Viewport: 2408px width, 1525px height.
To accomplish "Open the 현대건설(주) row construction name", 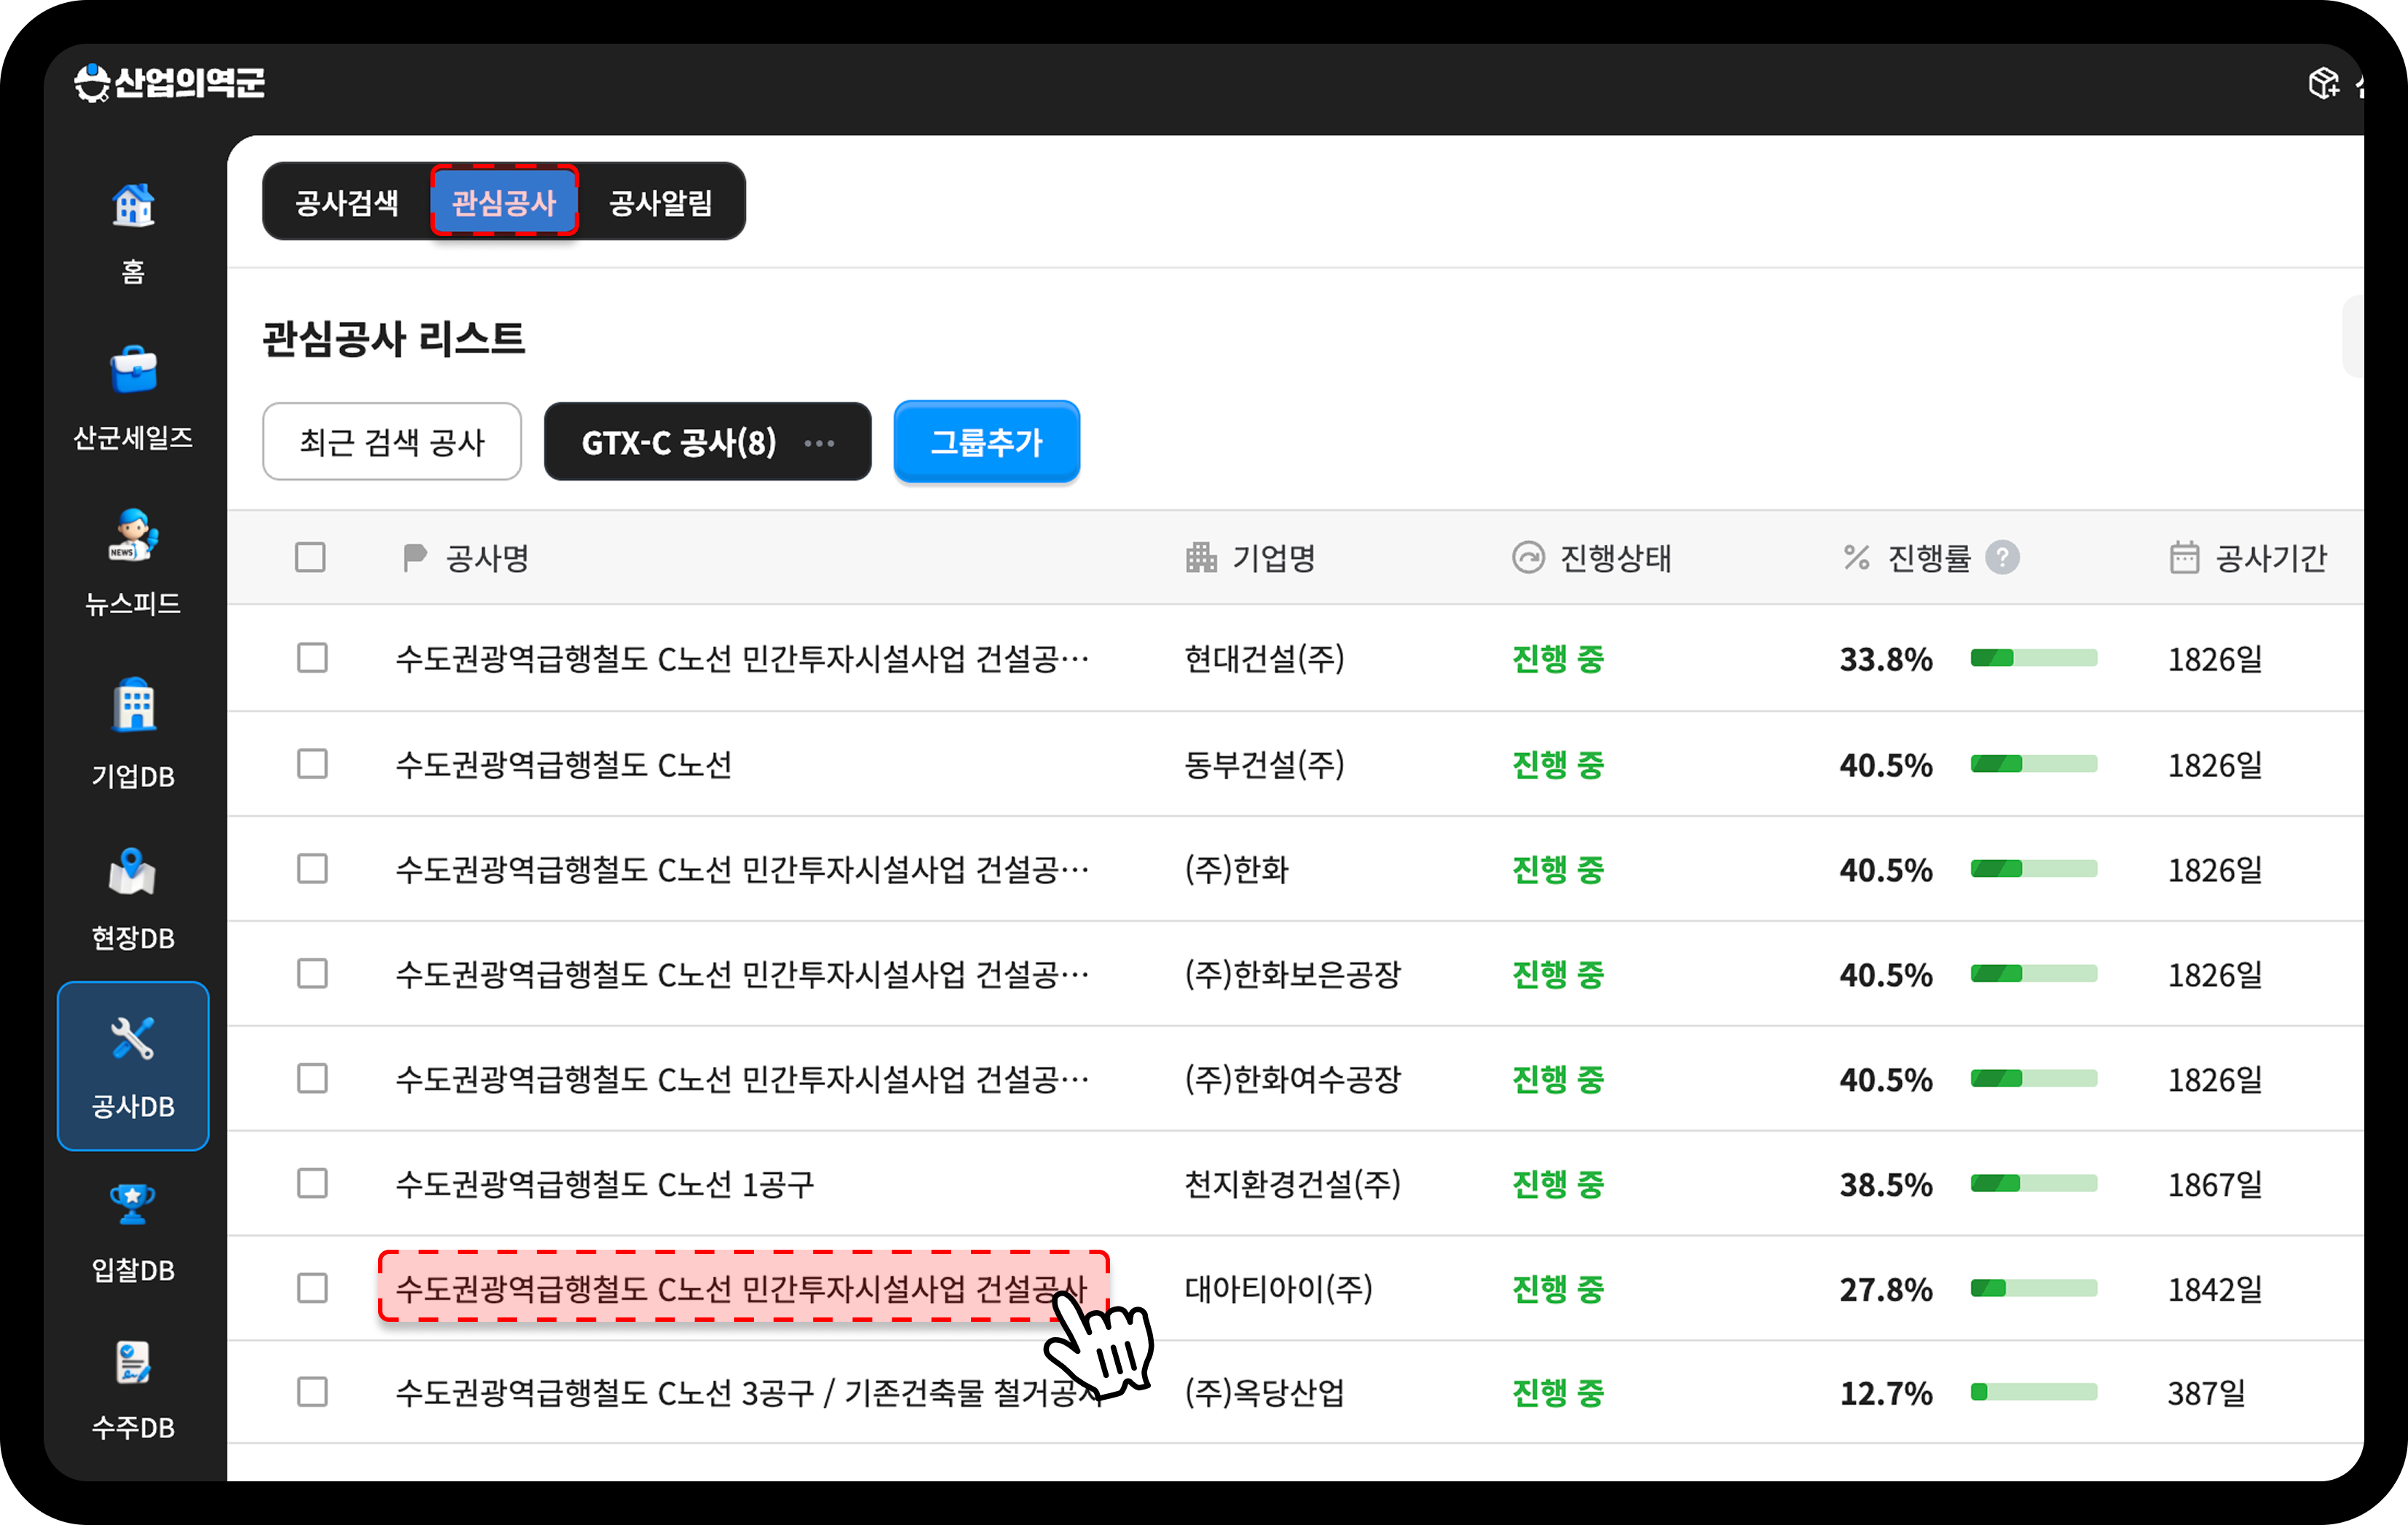I will (x=742, y=659).
